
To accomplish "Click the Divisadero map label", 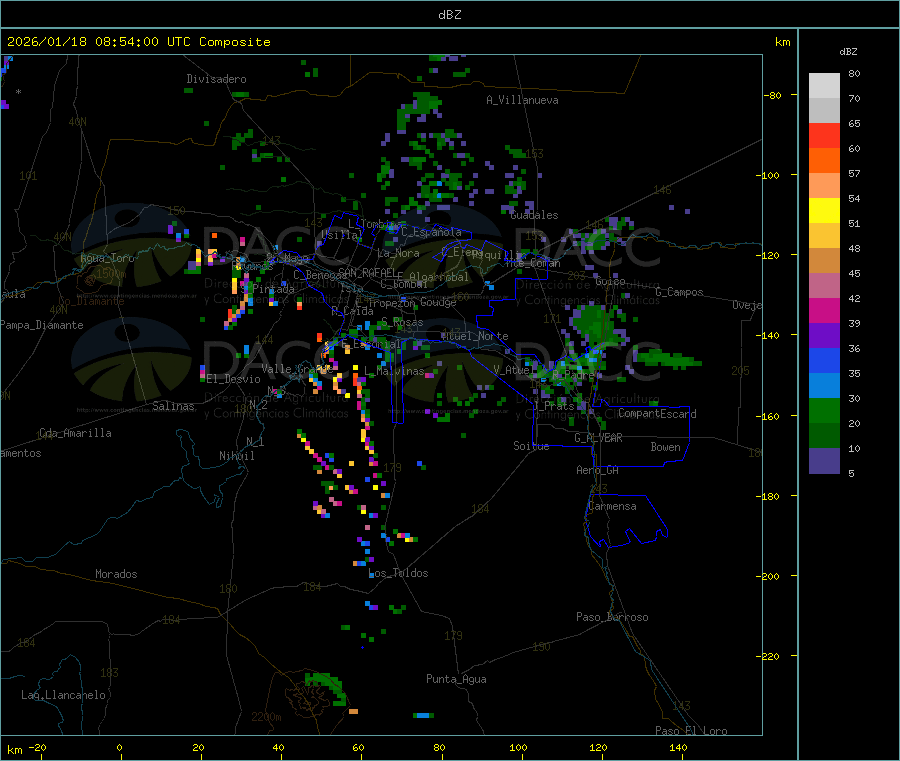I will click(216, 79).
